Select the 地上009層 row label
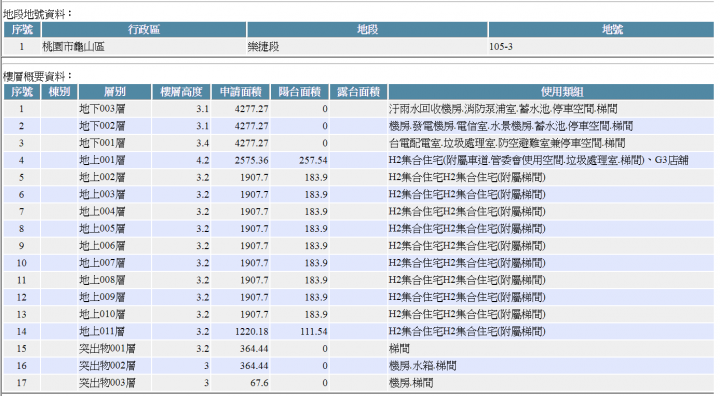This screenshot has width=720, height=396. click(x=102, y=297)
